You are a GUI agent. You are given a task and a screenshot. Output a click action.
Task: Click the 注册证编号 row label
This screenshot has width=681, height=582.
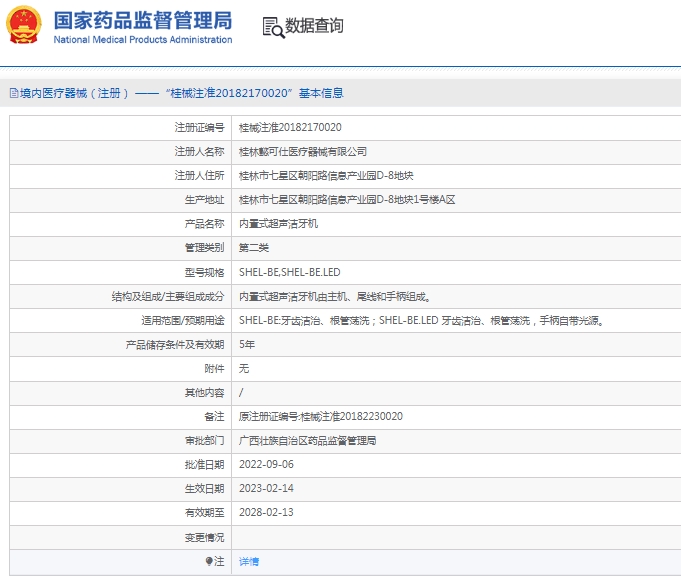click(199, 127)
